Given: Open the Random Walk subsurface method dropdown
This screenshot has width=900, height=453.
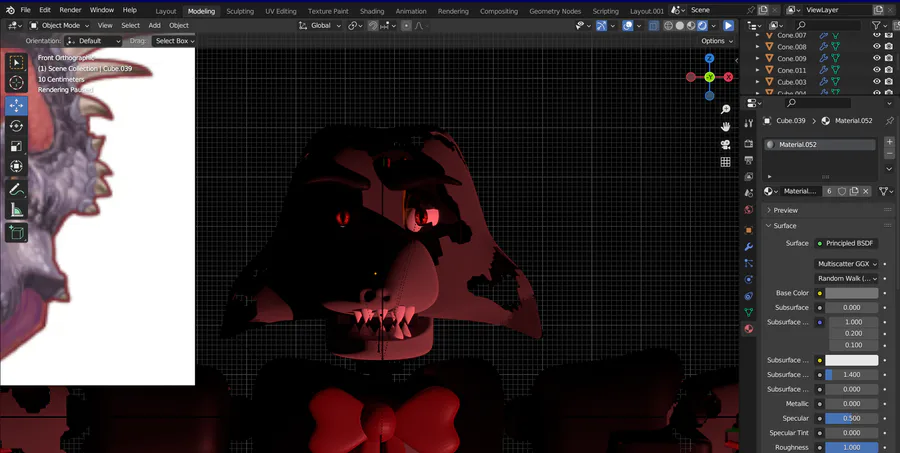Looking at the screenshot, I should coord(847,278).
